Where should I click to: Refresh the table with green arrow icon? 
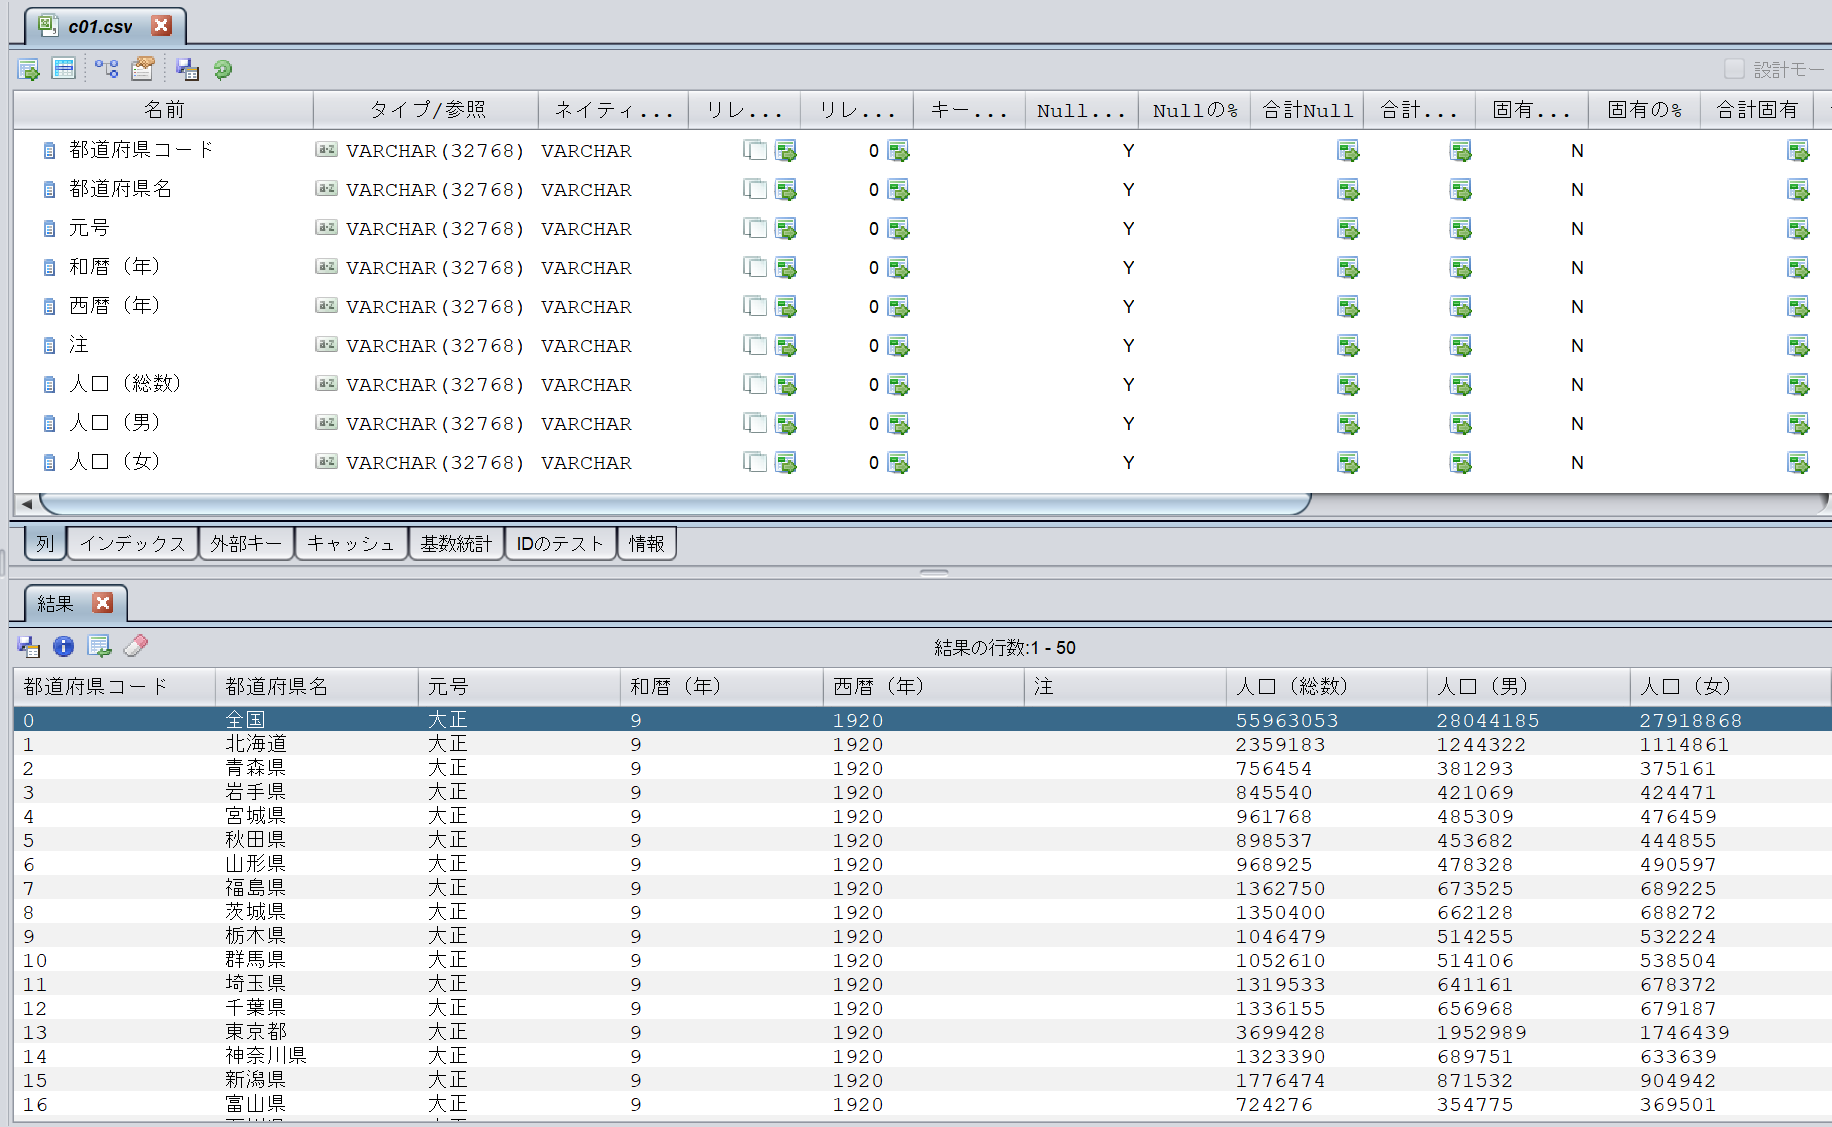pyautogui.click(x=223, y=69)
